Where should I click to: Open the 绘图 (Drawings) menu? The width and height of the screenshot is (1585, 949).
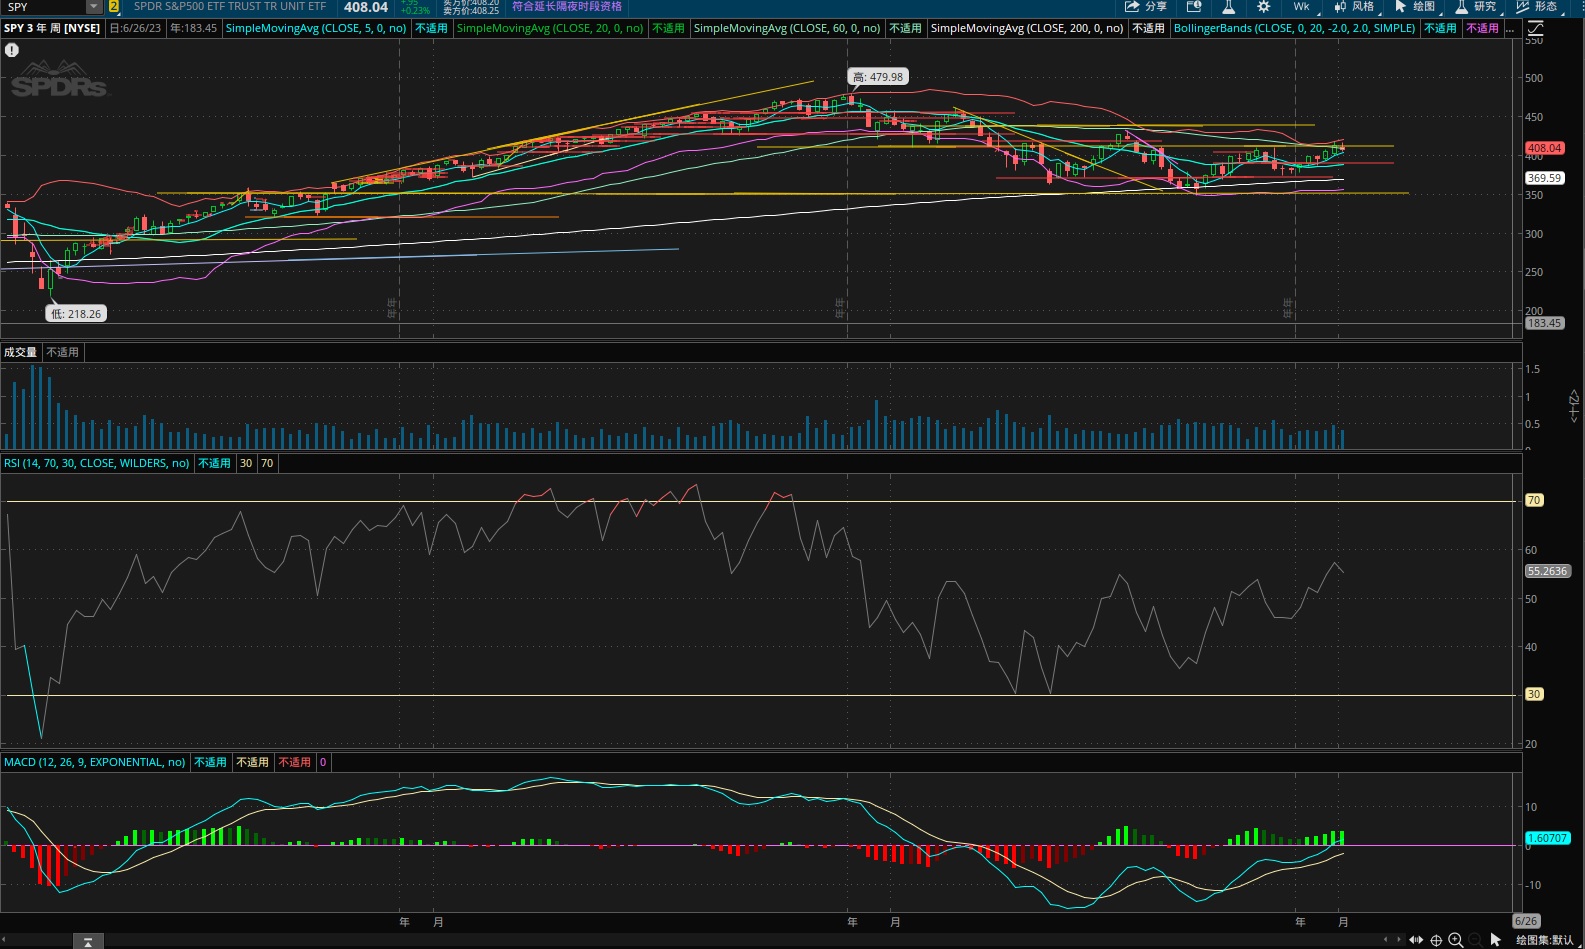(1415, 6)
